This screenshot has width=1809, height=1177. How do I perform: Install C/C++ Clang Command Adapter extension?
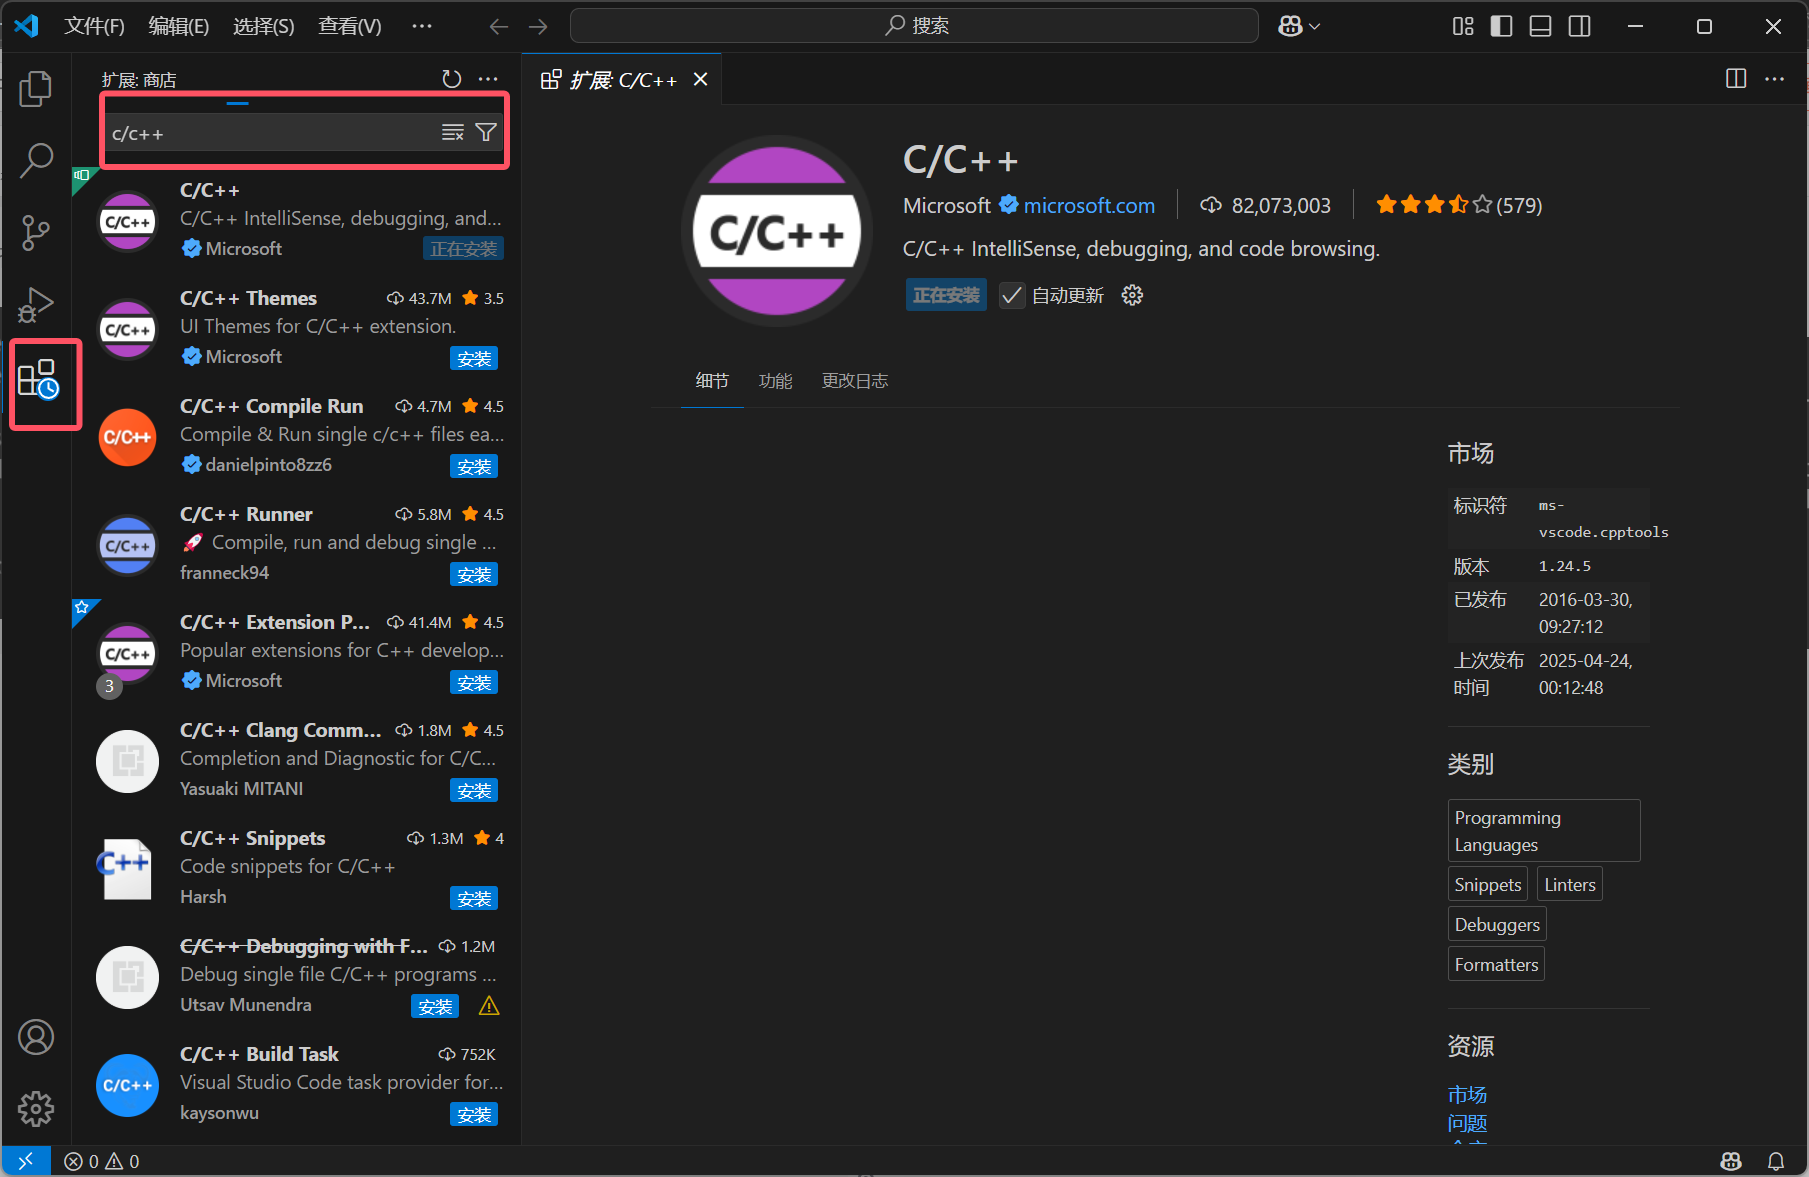474,790
